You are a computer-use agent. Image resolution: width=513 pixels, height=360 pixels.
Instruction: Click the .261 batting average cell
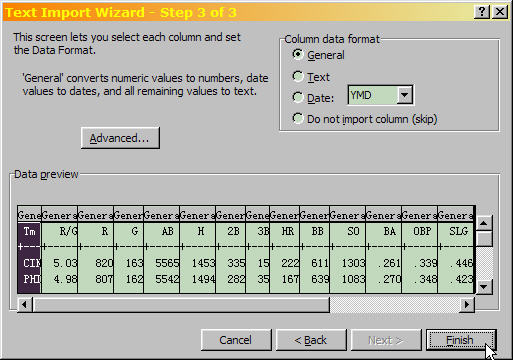pos(389,263)
